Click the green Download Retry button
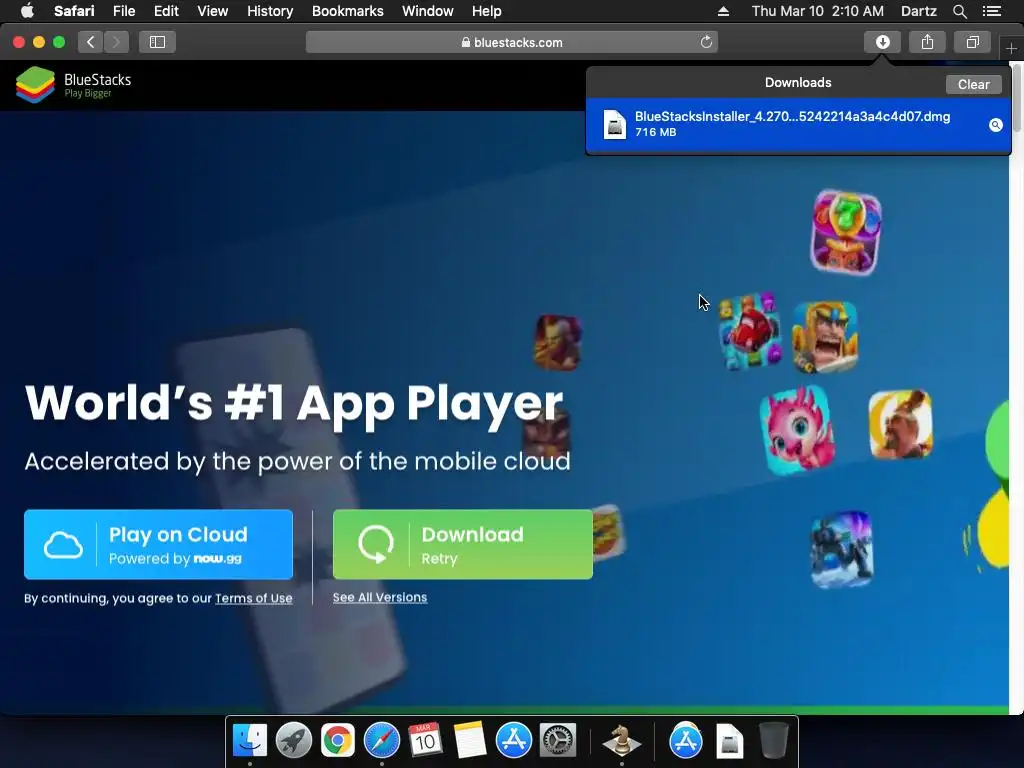The width and height of the screenshot is (1024, 768). tap(463, 545)
